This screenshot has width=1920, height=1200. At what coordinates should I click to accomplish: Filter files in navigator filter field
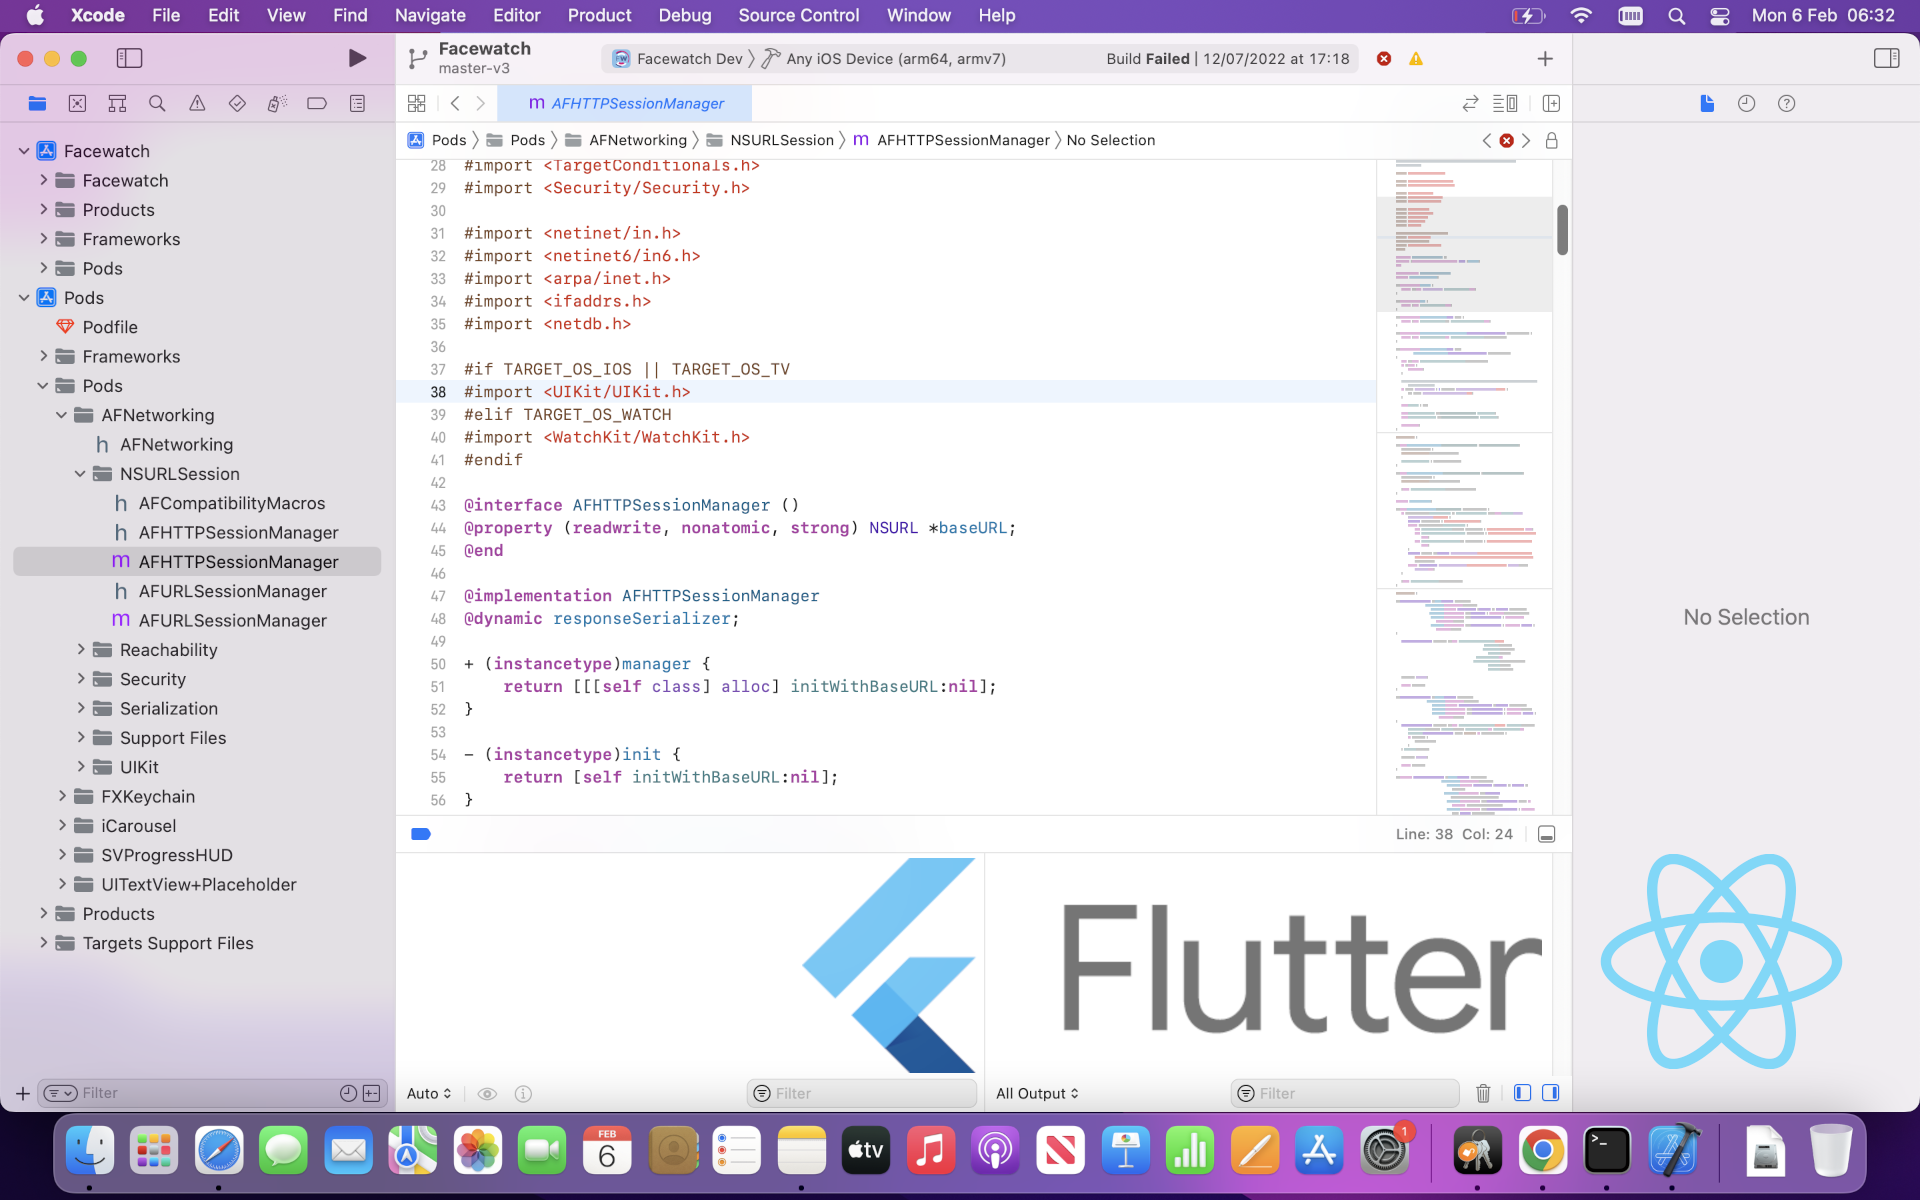(x=210, y=1093)
